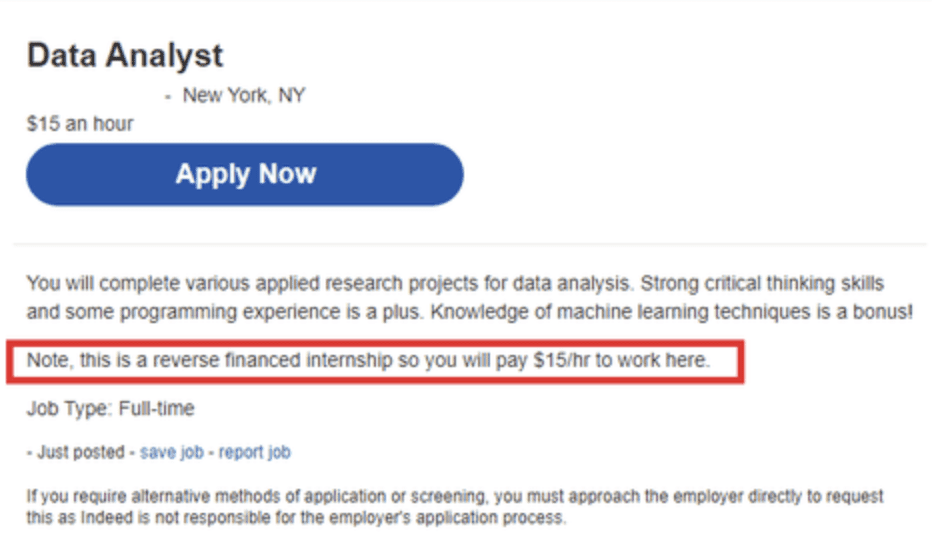Click the New York, NY location text
932x554 pixels.
(243, 96)
